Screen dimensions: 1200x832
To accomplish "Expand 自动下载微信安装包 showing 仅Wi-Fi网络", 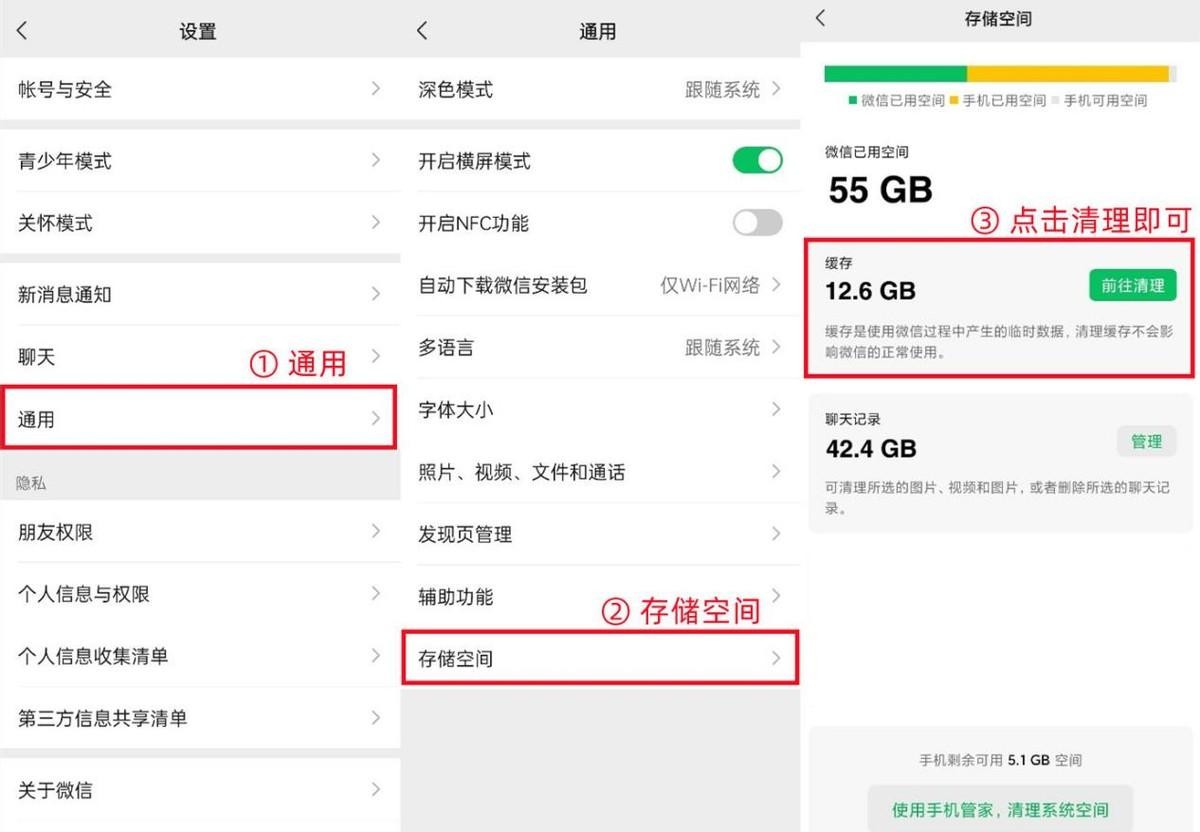I will [600, 285].
